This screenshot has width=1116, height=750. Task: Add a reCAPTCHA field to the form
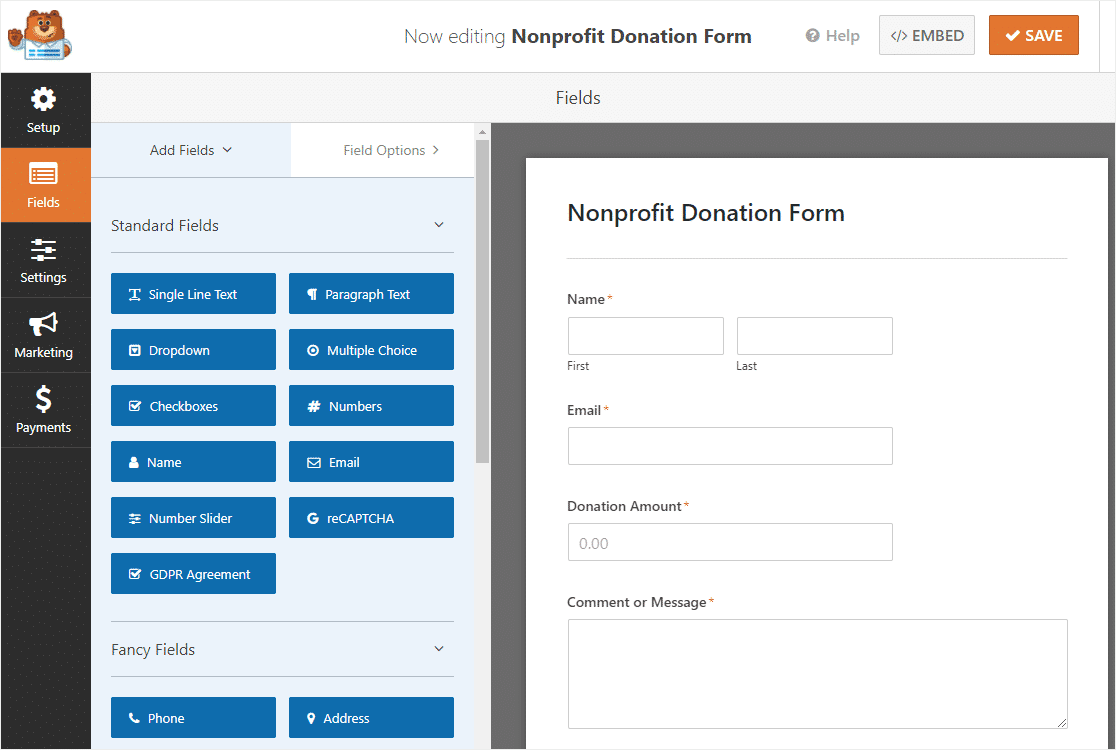(x=371, y=517)
